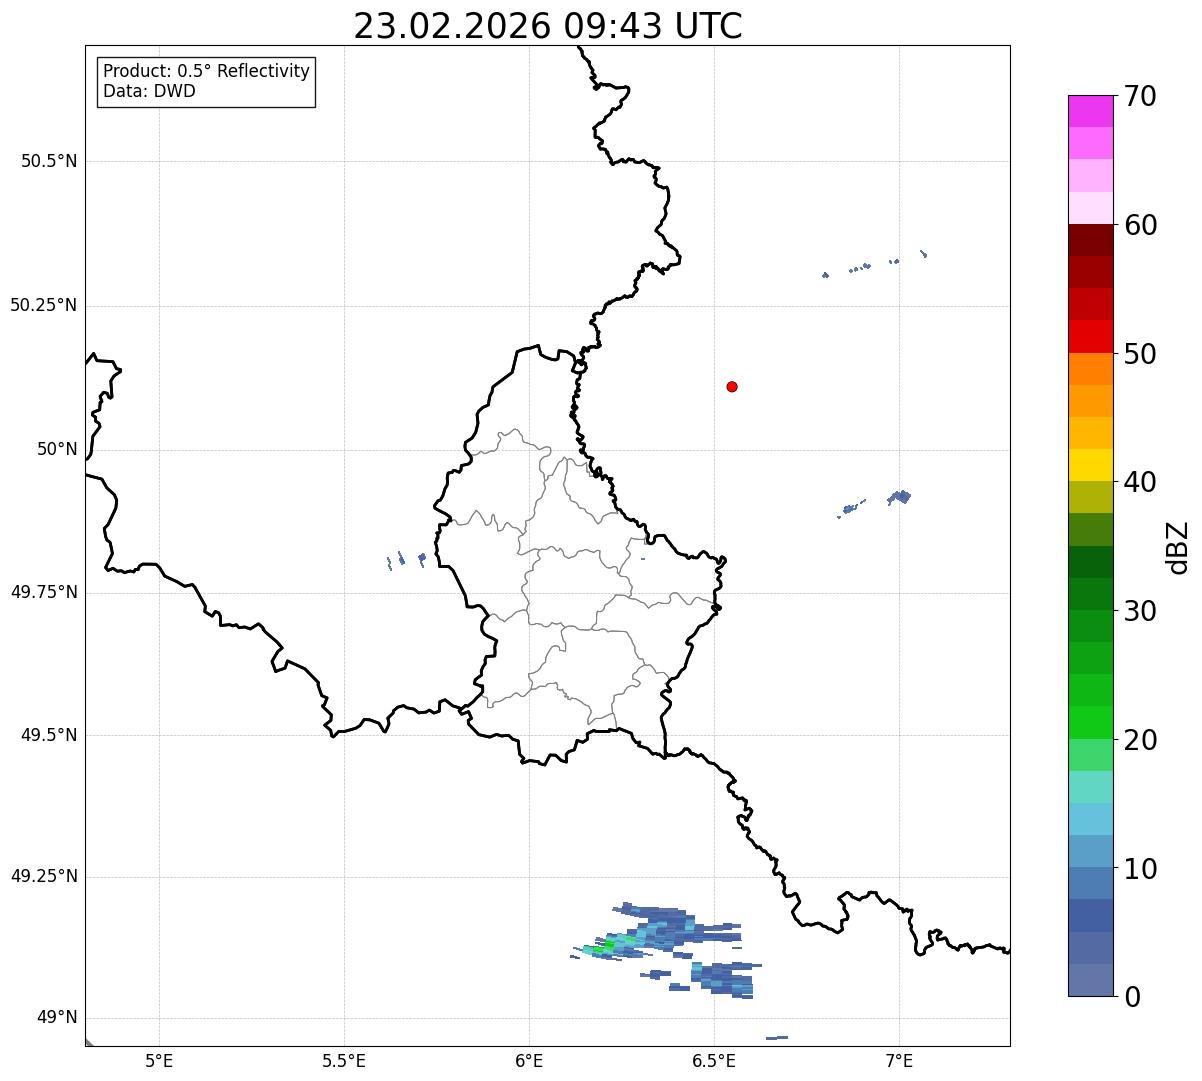Click the bright green colorbar segment above 20
Viewport: 1202px width, 1081px height.
pos(1090,722)
